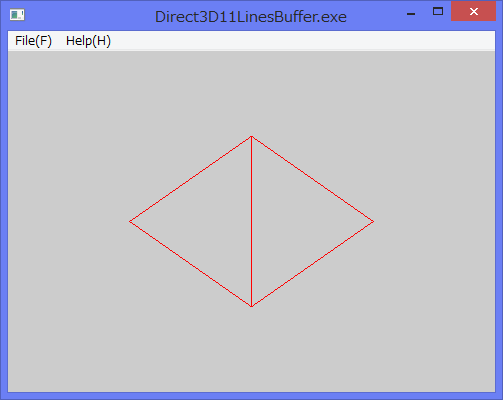Minimize the Direct3D11LinesBuffer window
Image resolution: width=503 pixels, height=400 pixels.
pyautogui.click(x=411, y=13)
